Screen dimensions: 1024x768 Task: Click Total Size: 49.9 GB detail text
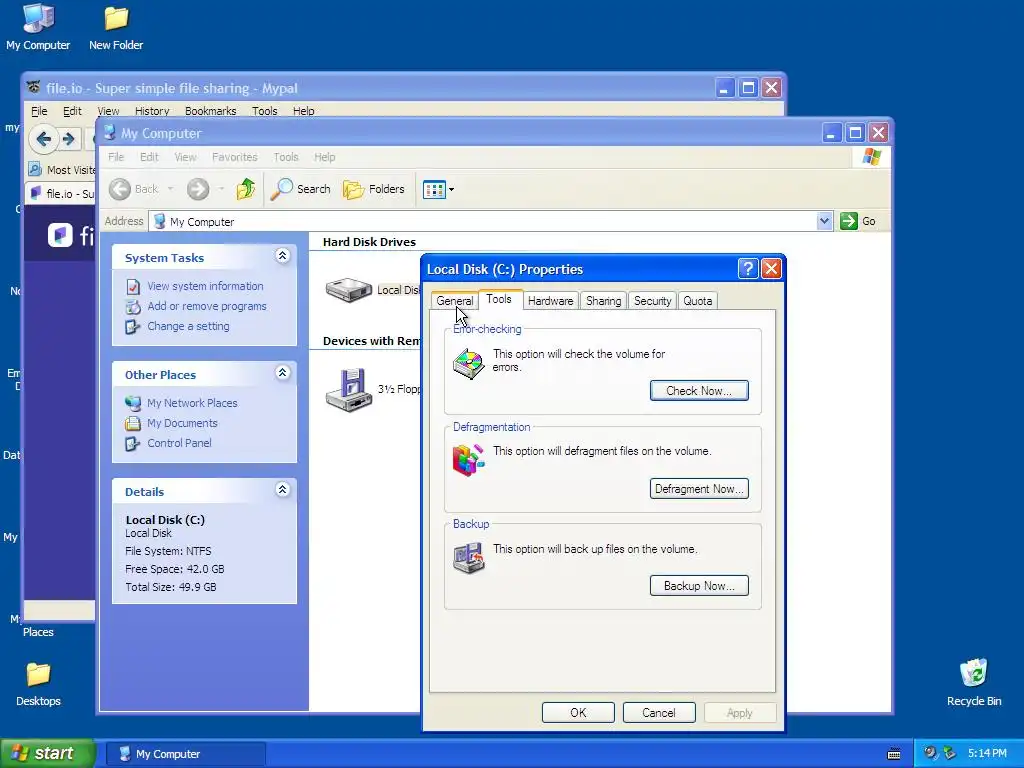point(170,587)
